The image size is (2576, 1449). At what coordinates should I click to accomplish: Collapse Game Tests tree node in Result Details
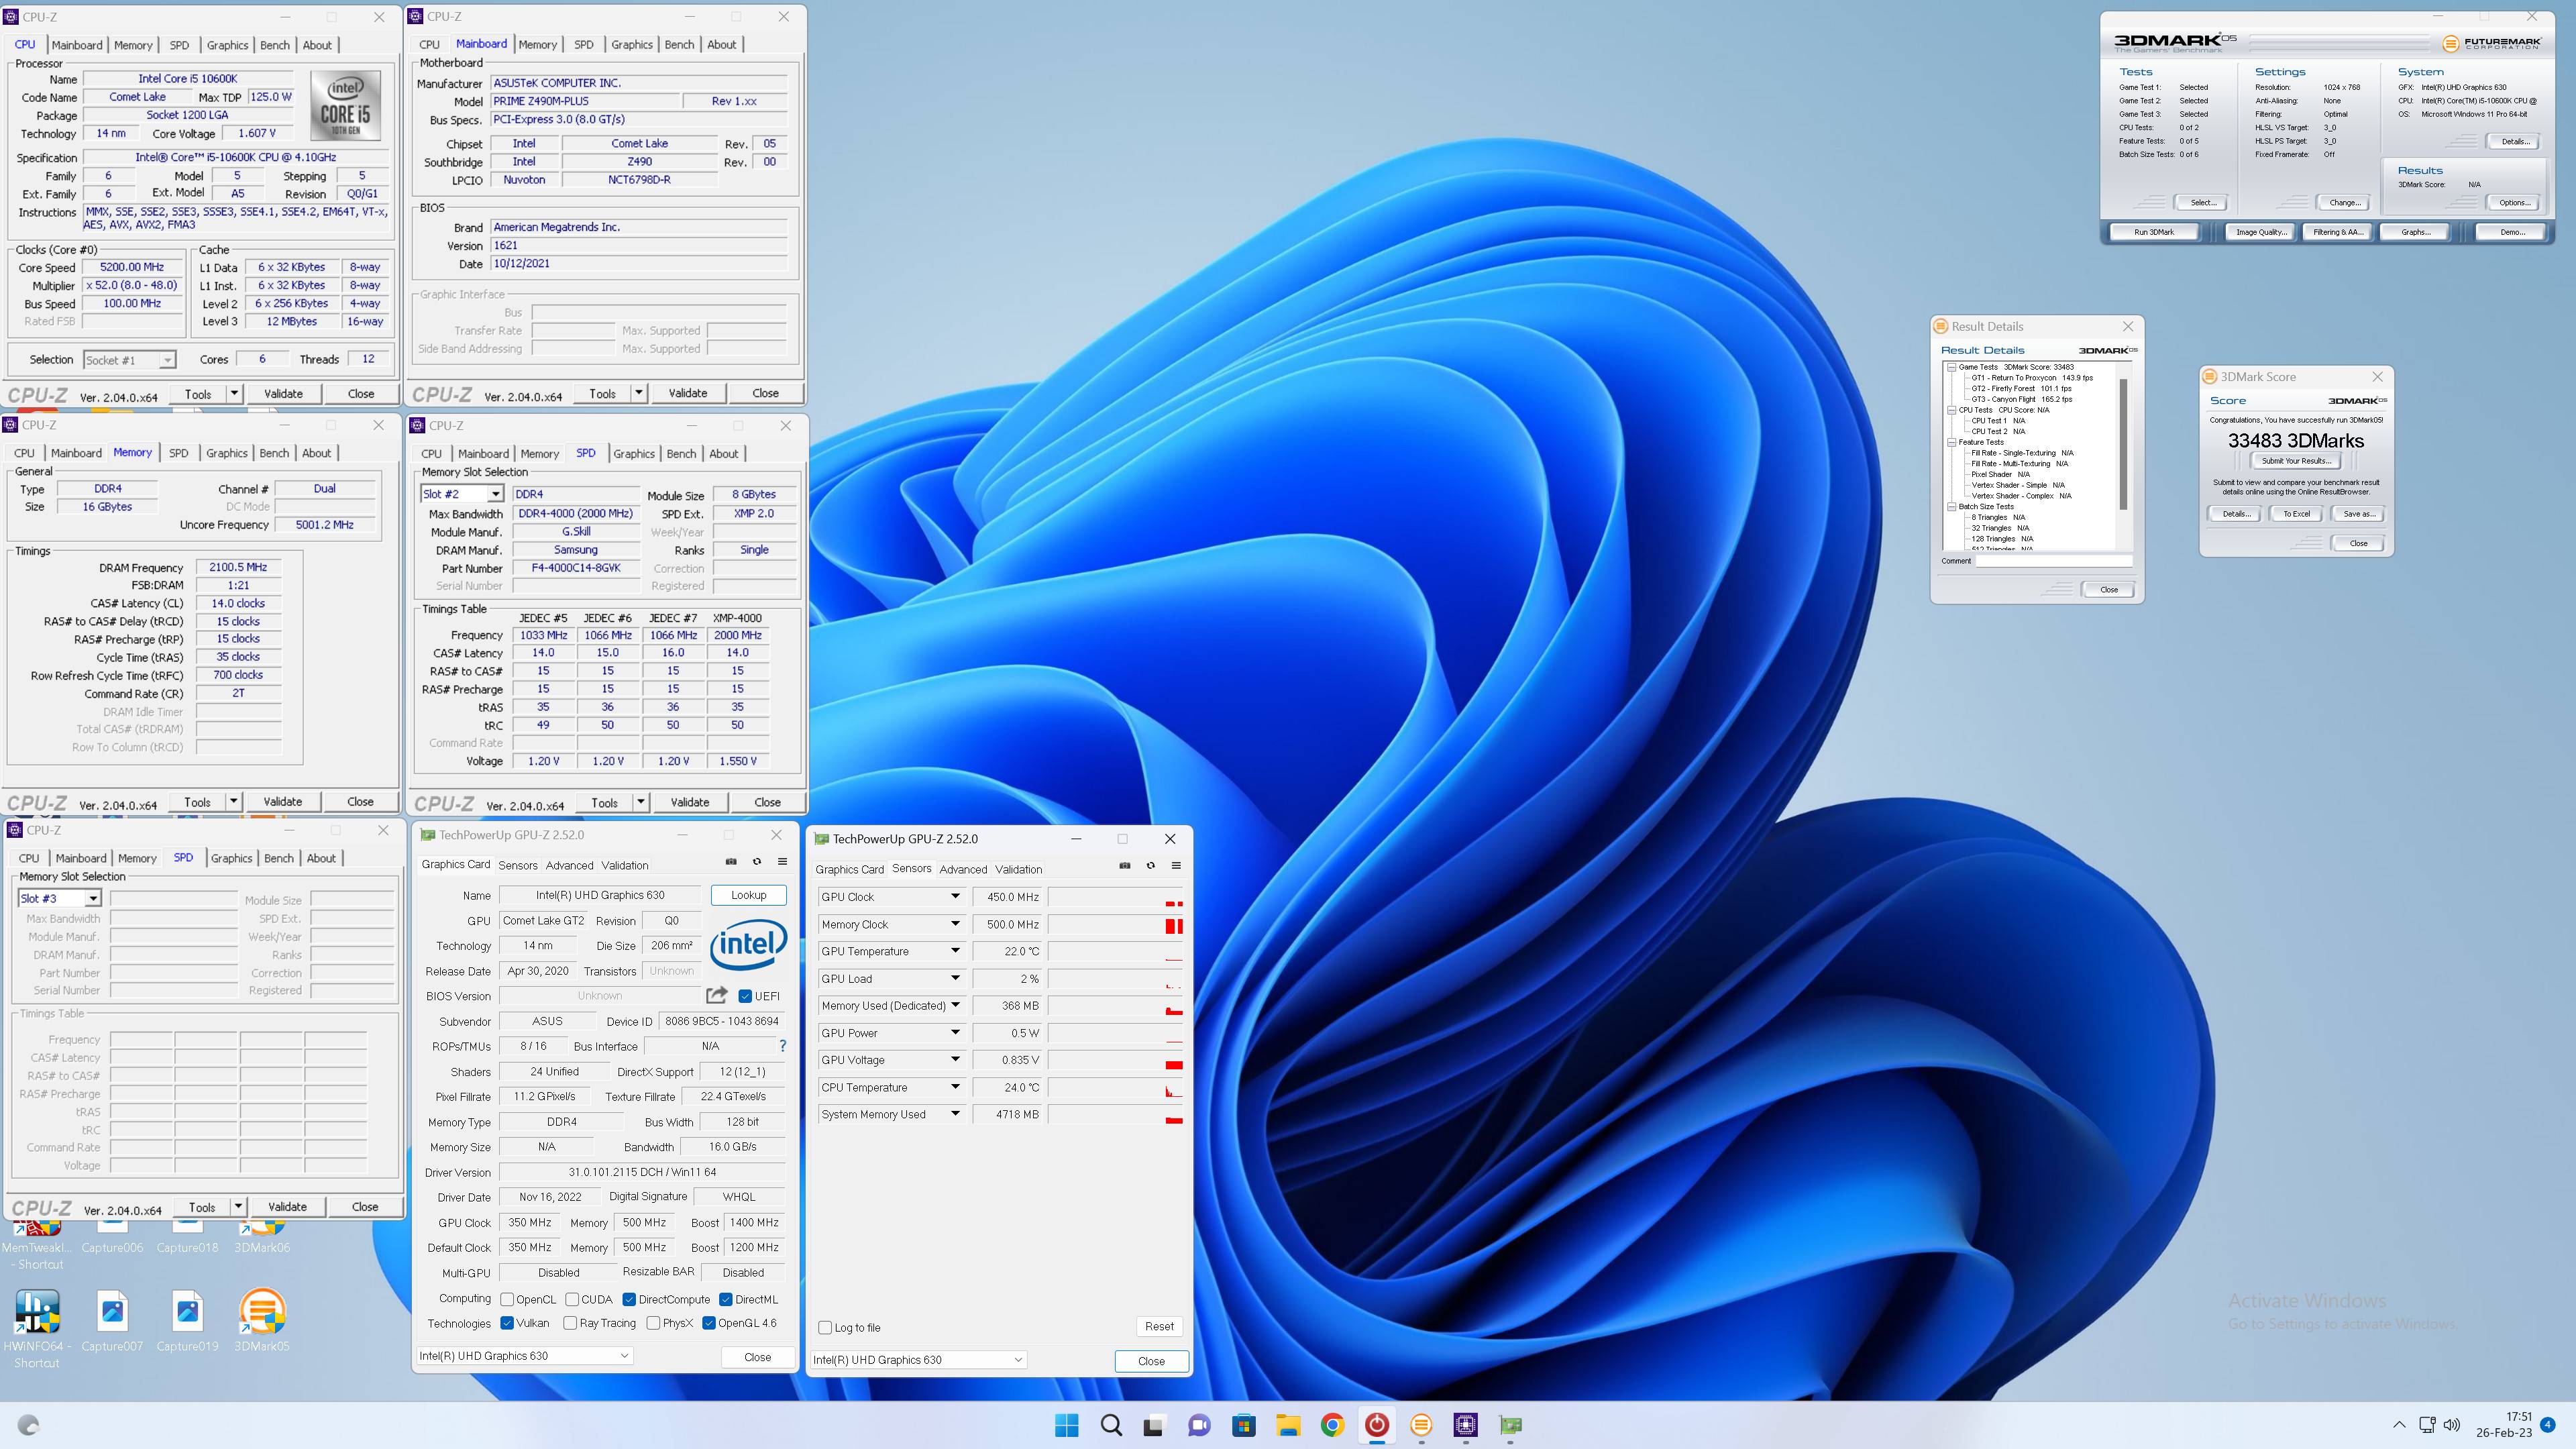tap(1951, 367)
